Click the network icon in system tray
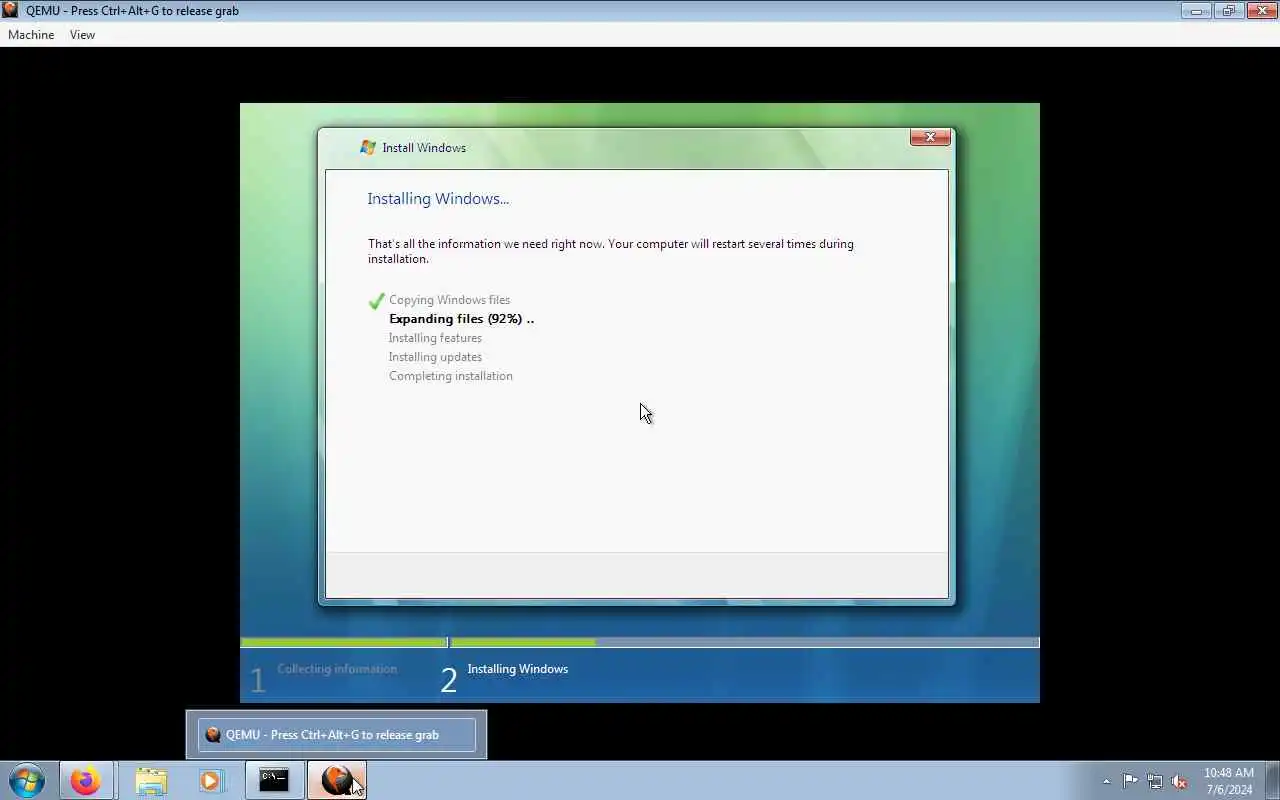Viewport: 1280px width, 800px height. (1155, 781)
